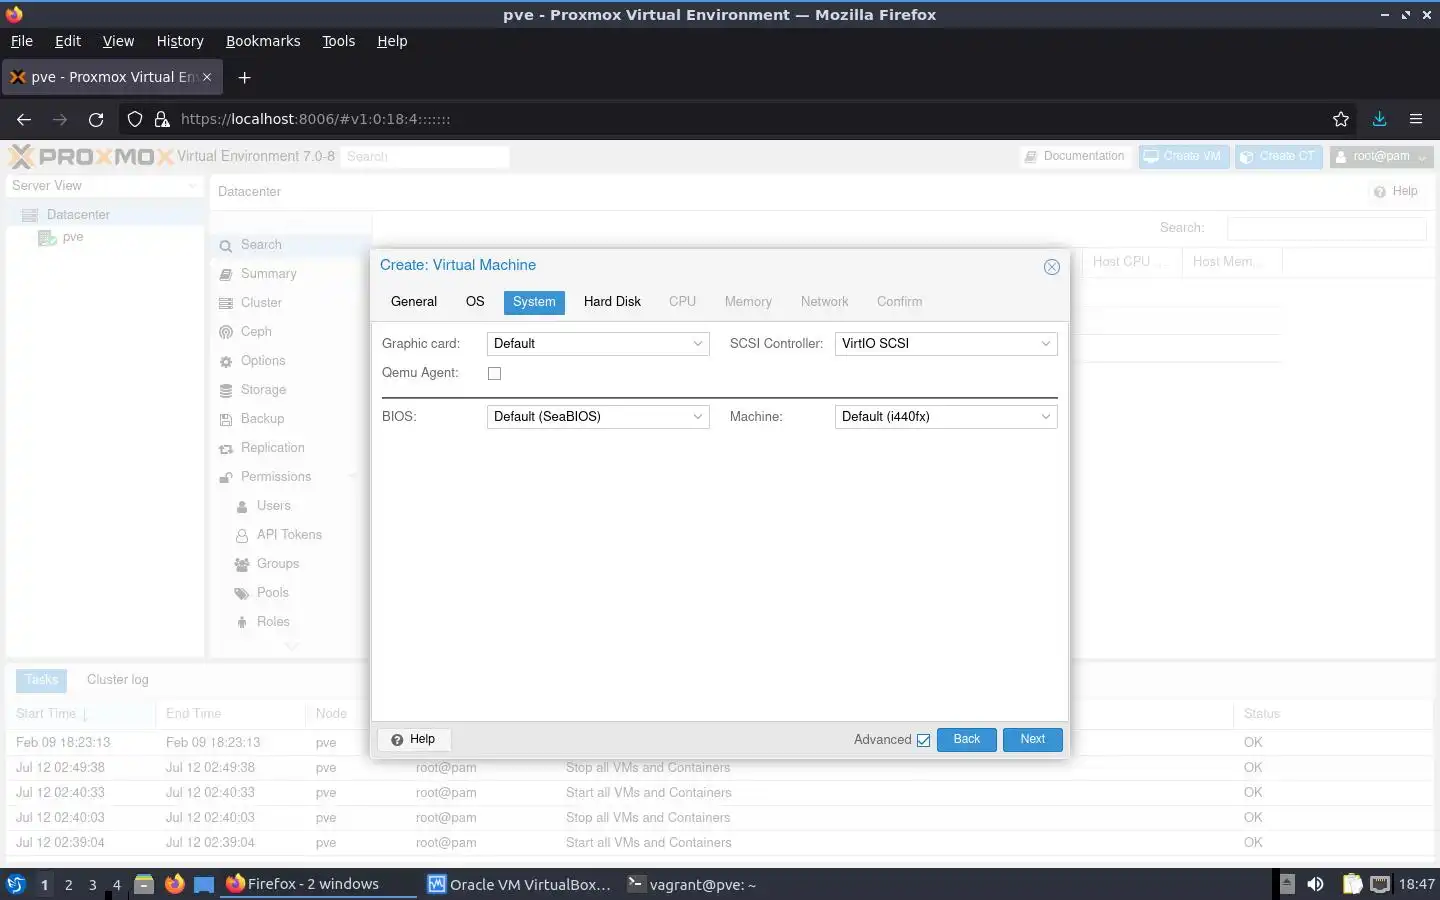Select the Tasks tab
This screenshot has height=900, width=1440.
point(41,680)
